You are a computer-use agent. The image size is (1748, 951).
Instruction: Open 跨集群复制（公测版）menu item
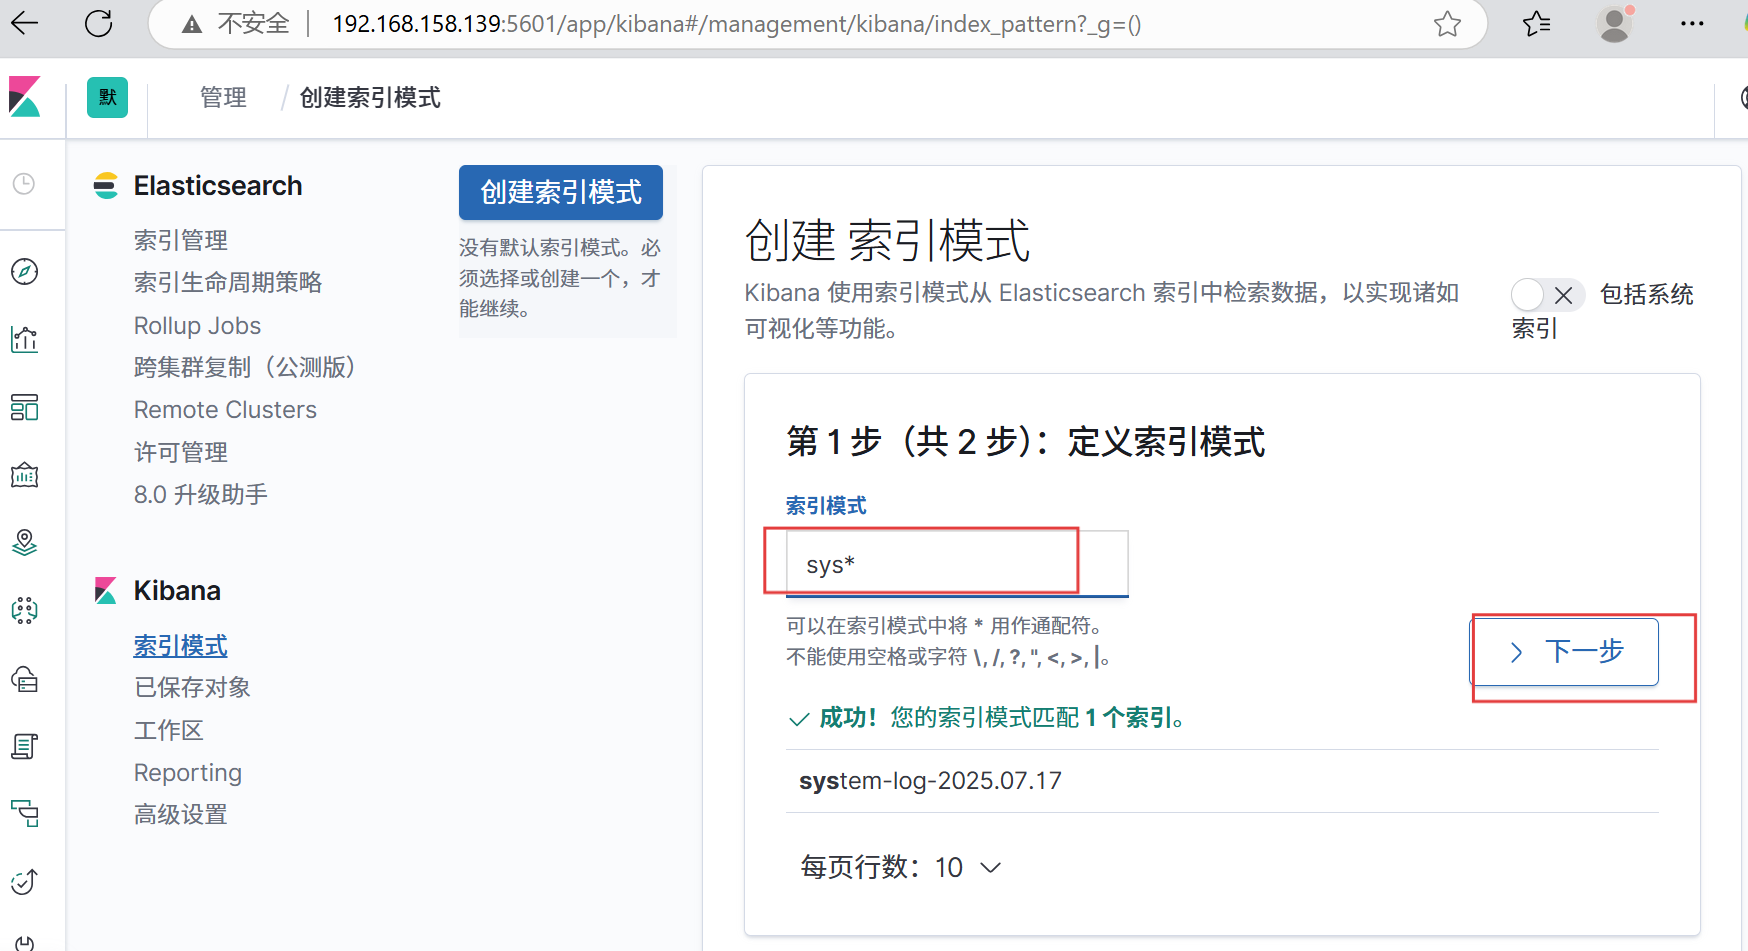point(246,368)
